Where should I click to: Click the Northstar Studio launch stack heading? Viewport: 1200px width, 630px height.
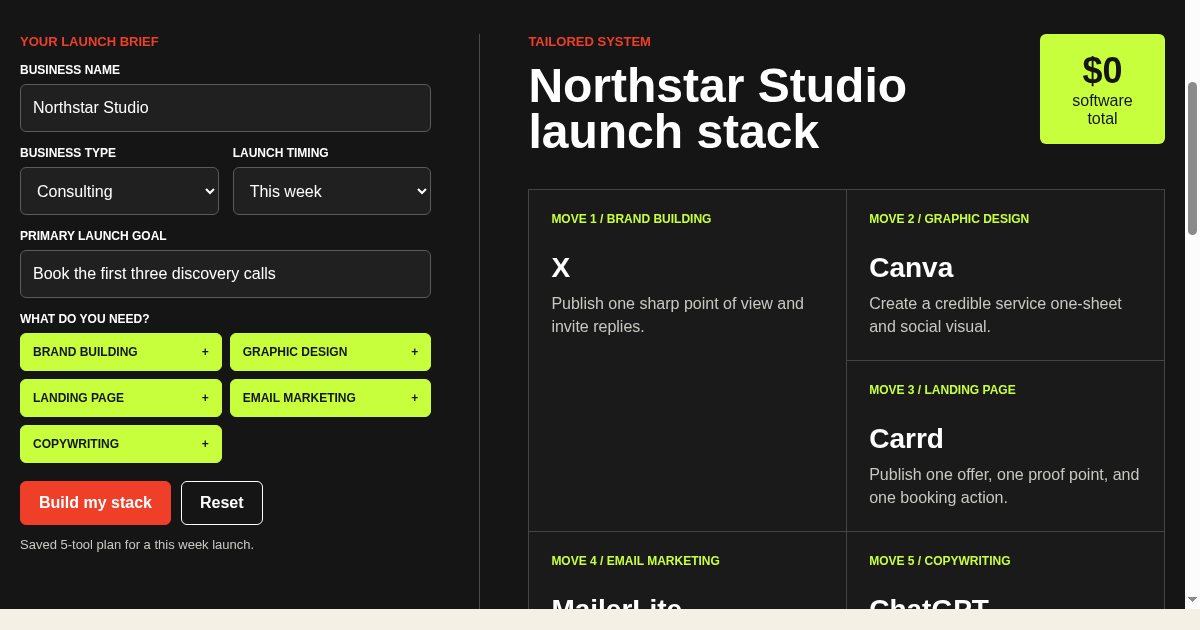[x=717, y=108]
